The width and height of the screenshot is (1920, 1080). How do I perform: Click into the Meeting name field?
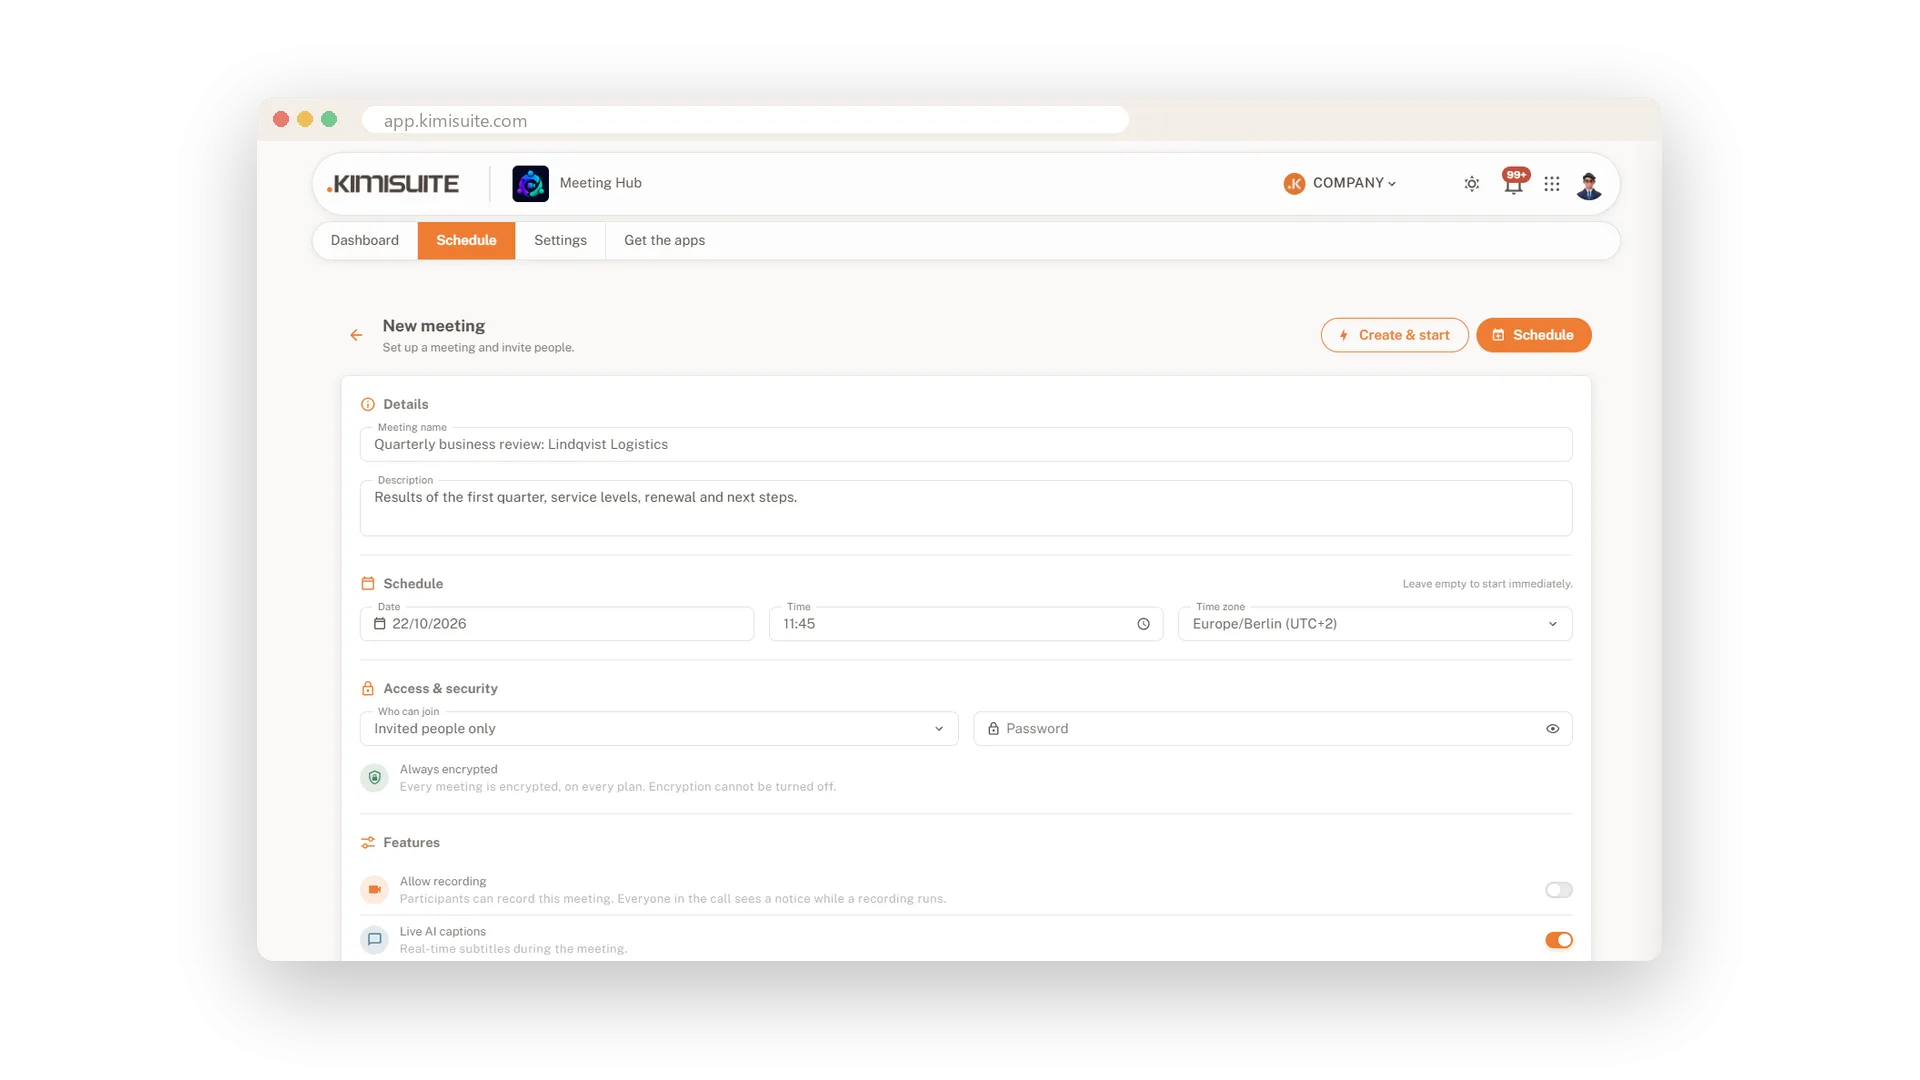coord(966,445)
